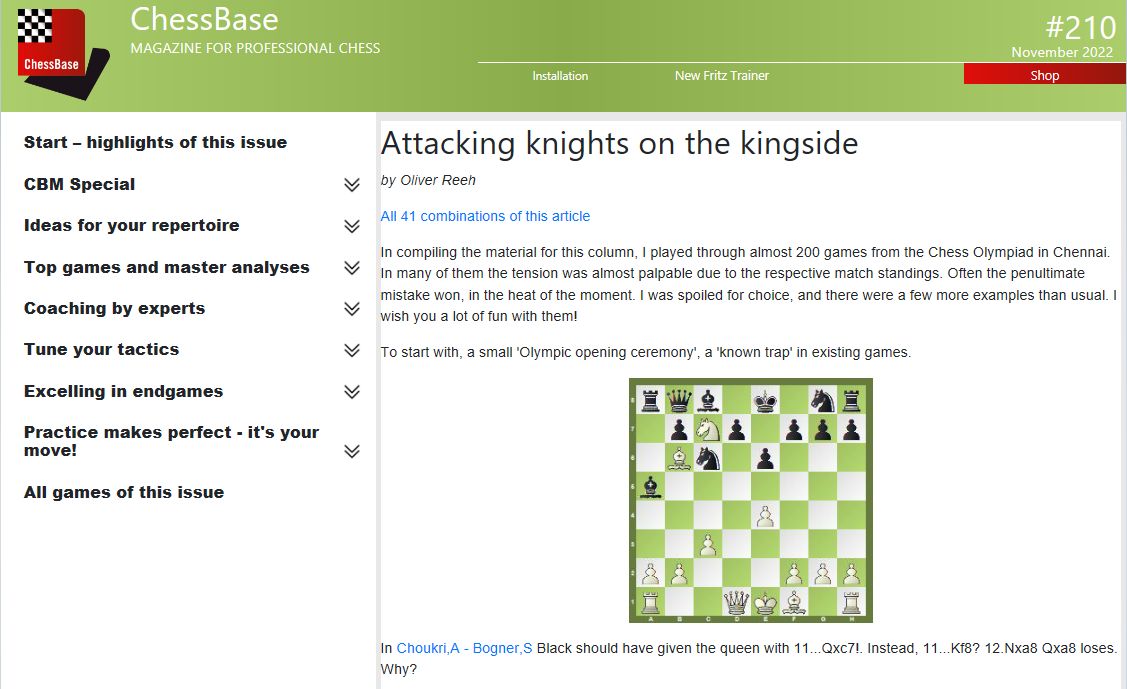This screenshot has height=689, width=1127.
Task: Select the black knight on c6
Action: pos(708,458)
